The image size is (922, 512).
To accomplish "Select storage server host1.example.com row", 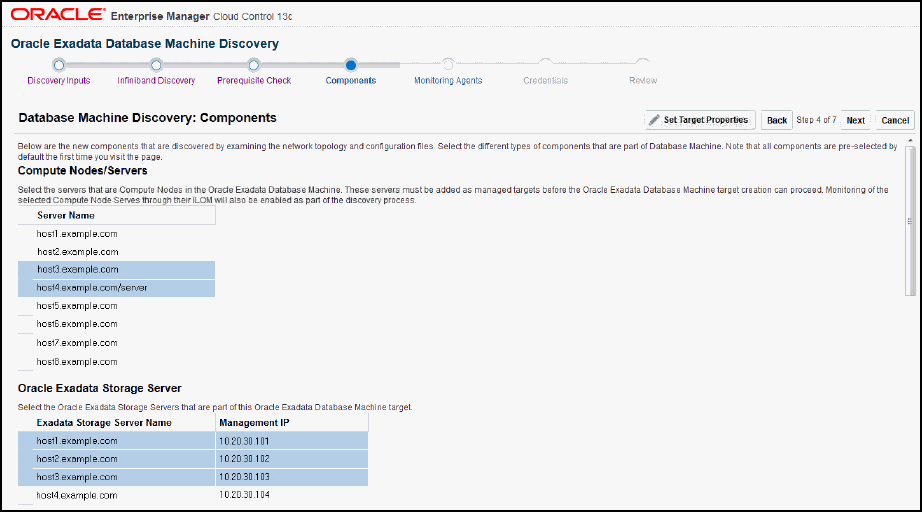I will [x=193, y=441].
